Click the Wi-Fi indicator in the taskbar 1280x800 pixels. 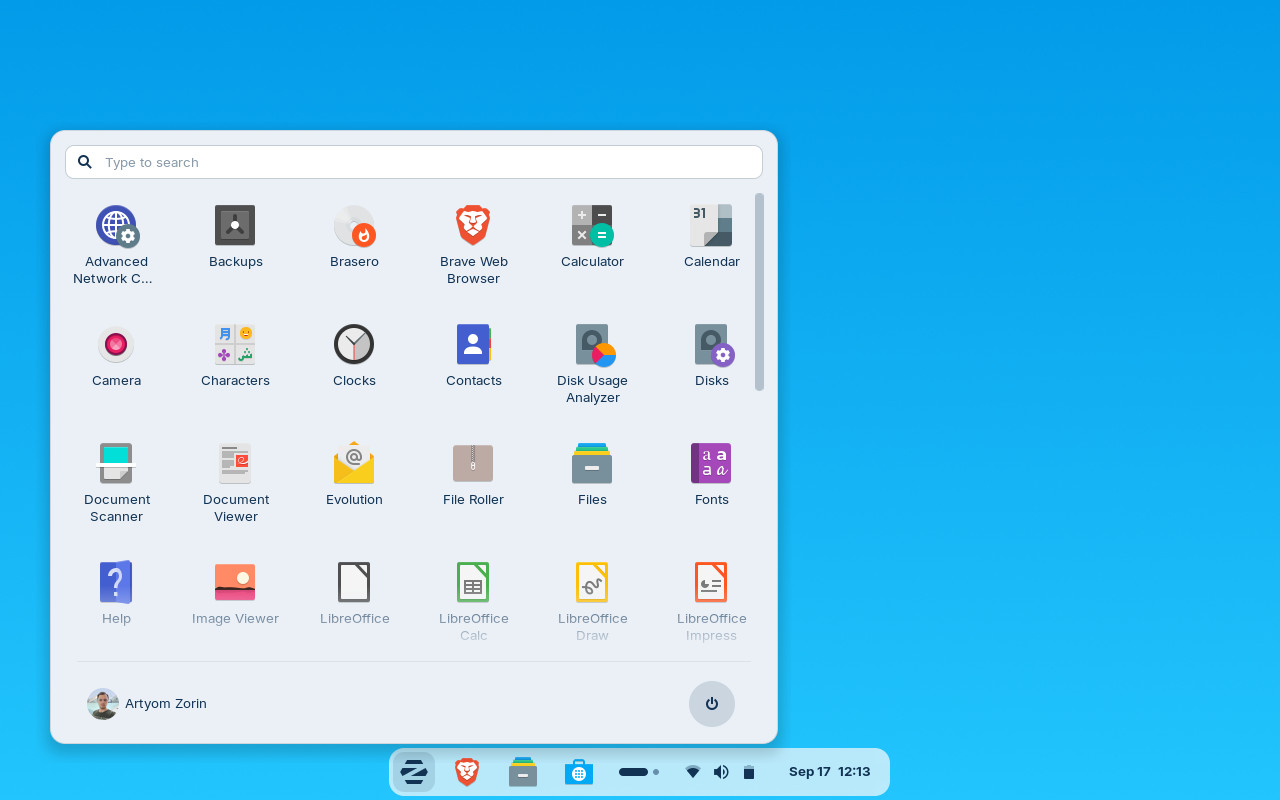coord(692,771)
